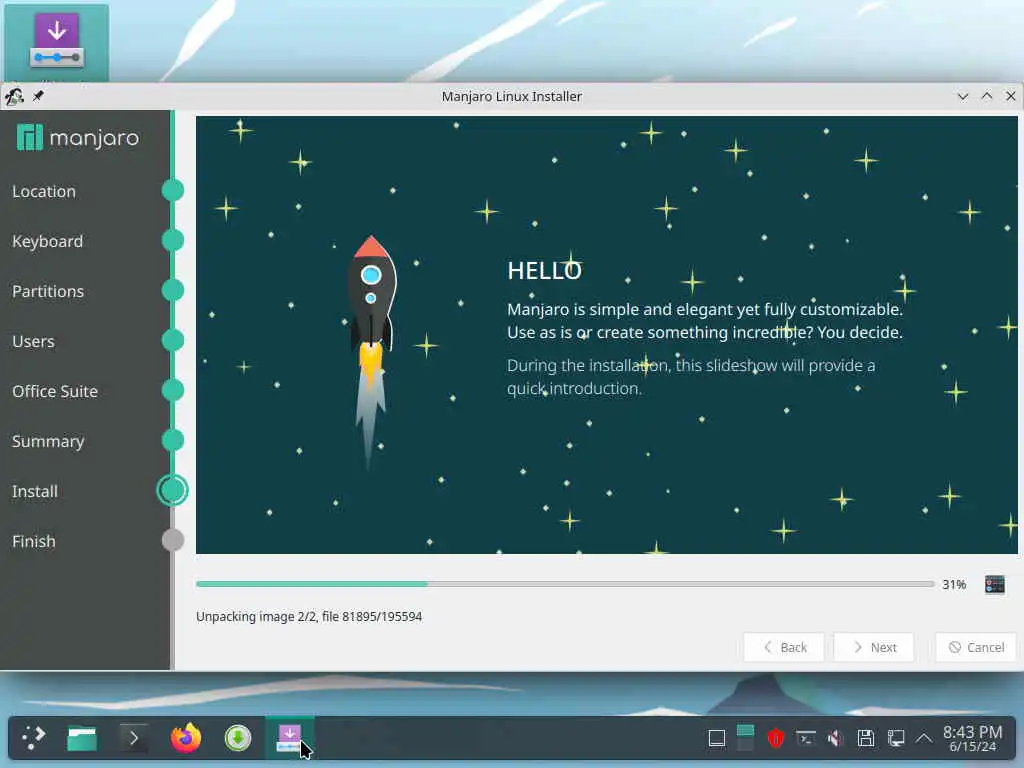
Task: Open the clock showing 8:43 PM
Action: 972,738
